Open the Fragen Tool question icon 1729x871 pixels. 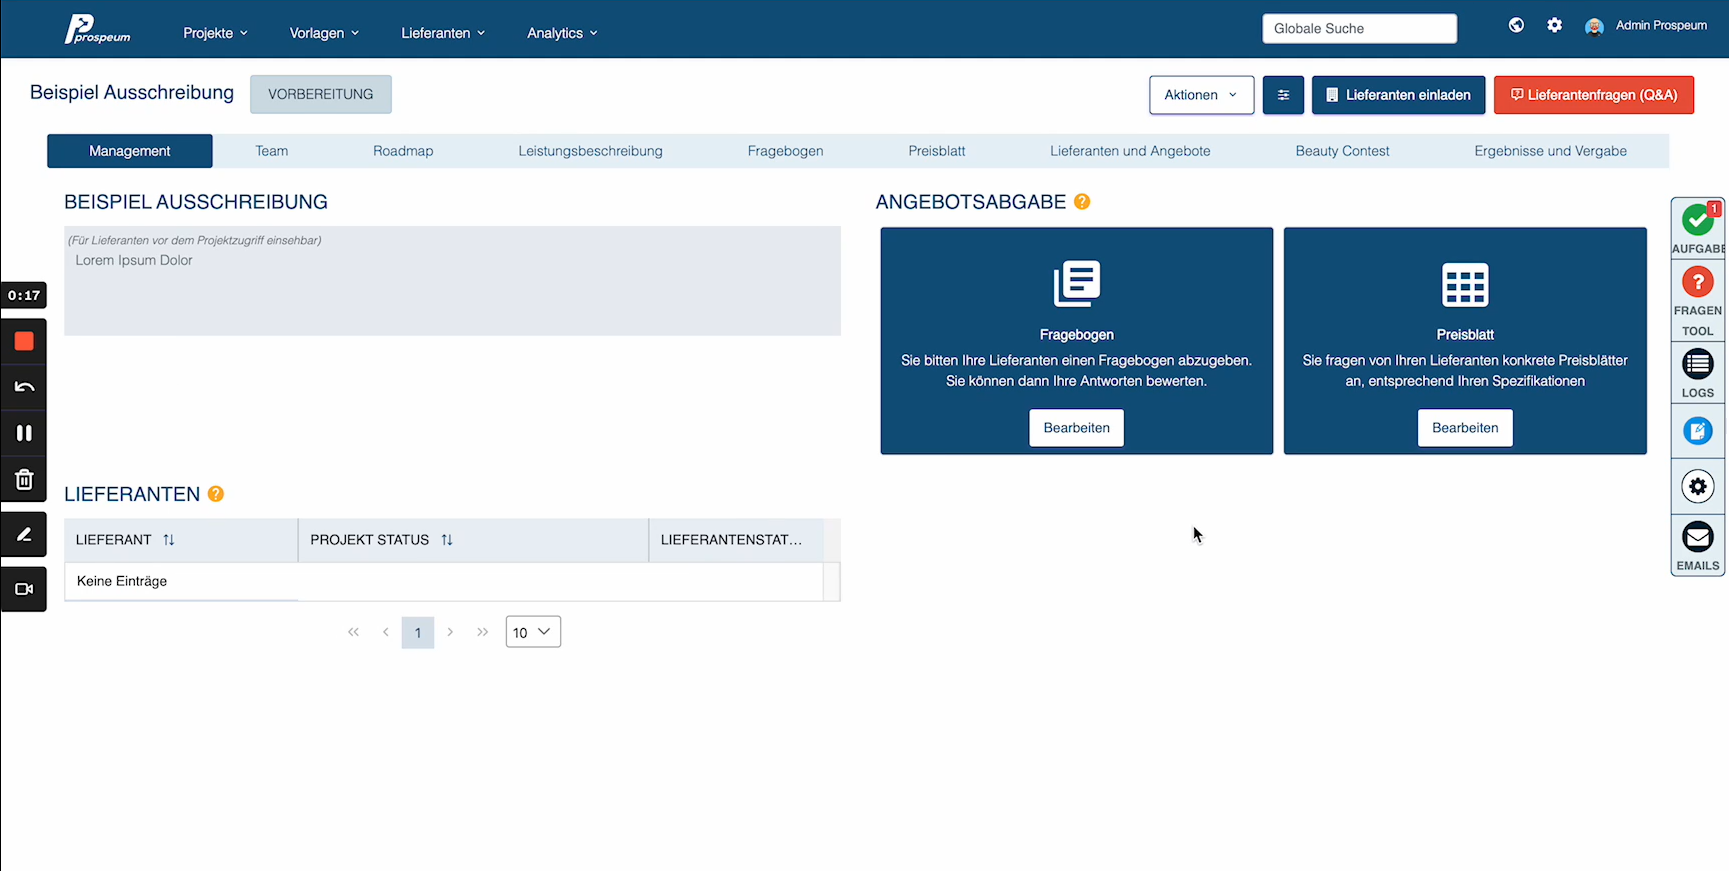tap(1697, 283)
